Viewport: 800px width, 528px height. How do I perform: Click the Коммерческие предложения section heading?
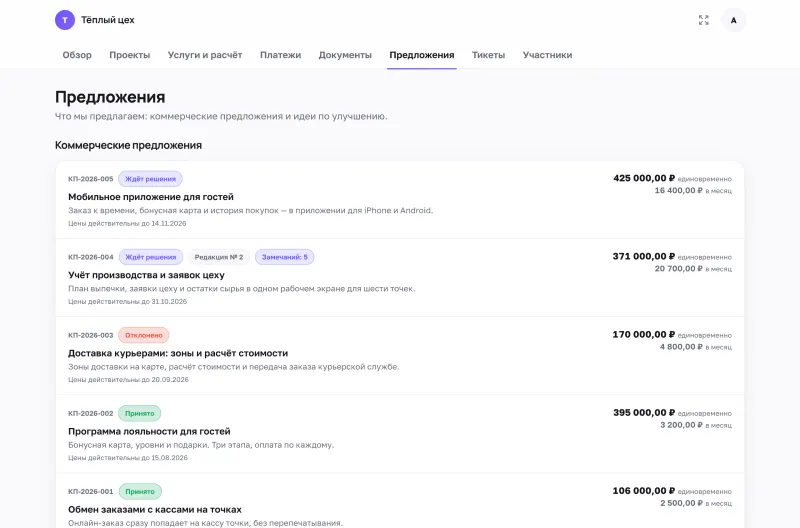(129, 145)
